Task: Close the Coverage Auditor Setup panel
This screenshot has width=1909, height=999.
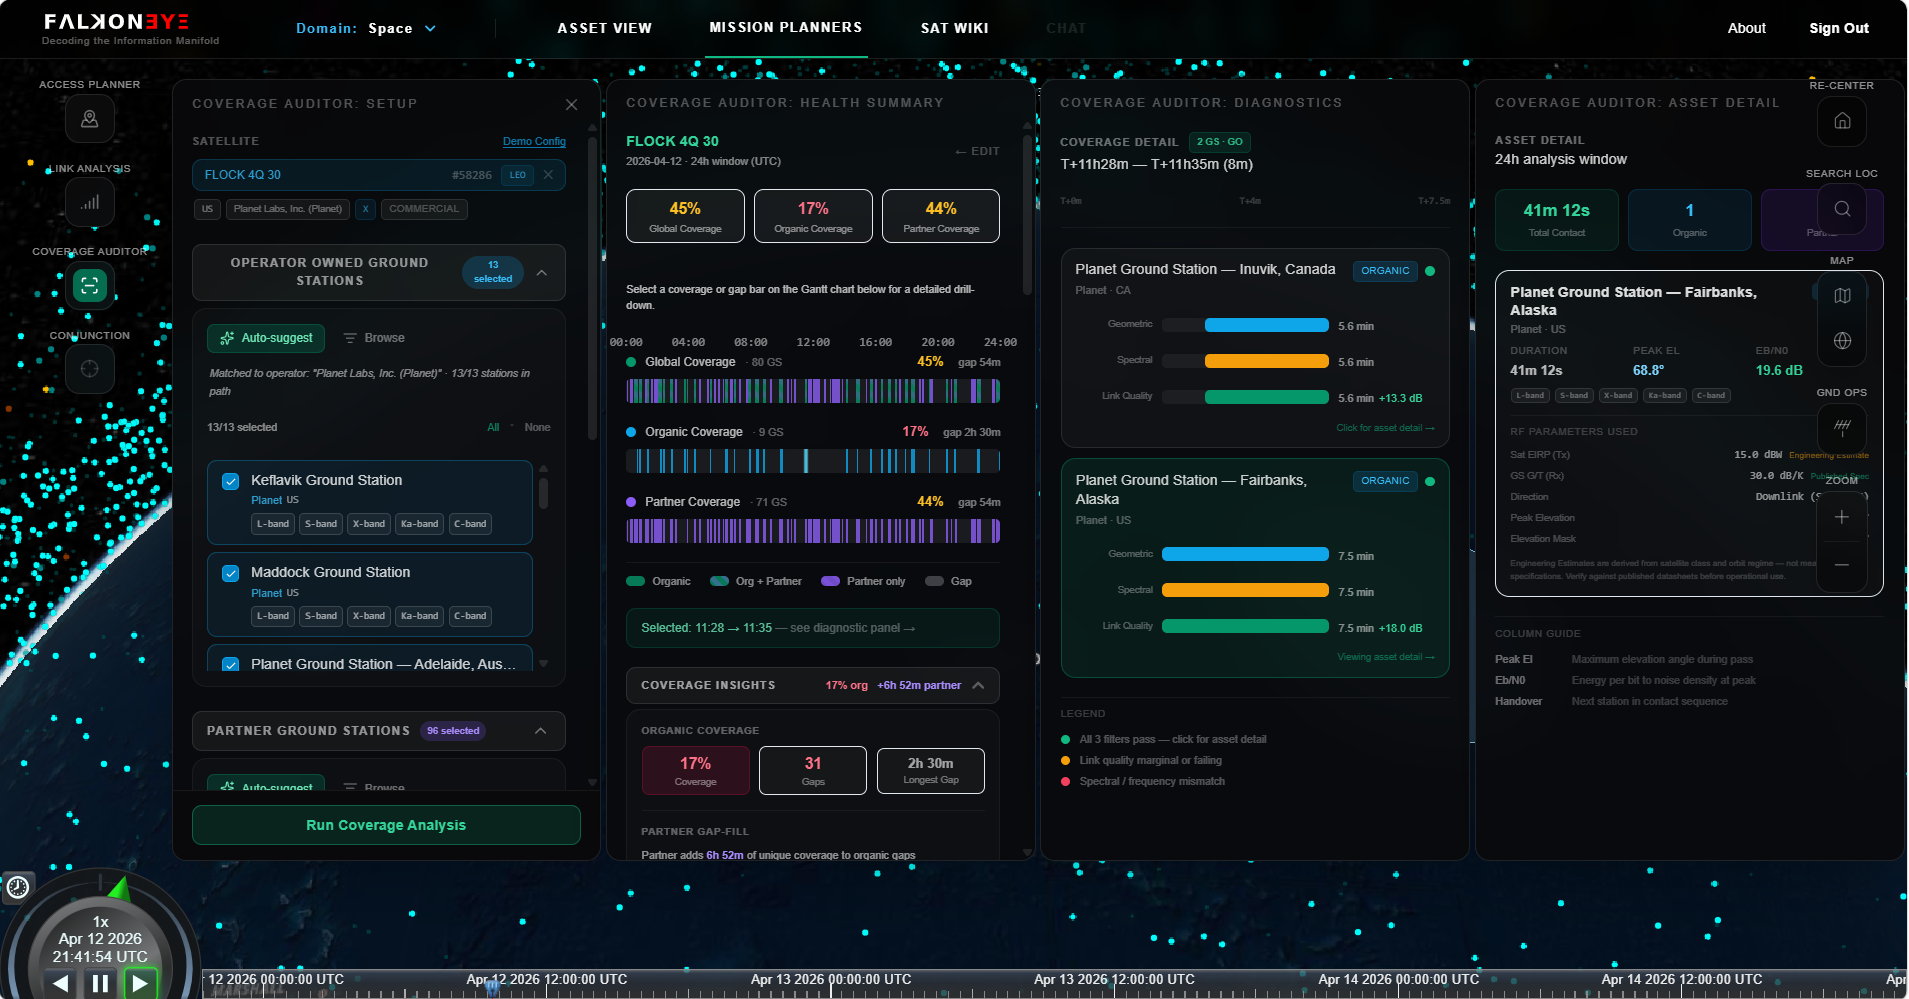Action: (x=571, y=105)
